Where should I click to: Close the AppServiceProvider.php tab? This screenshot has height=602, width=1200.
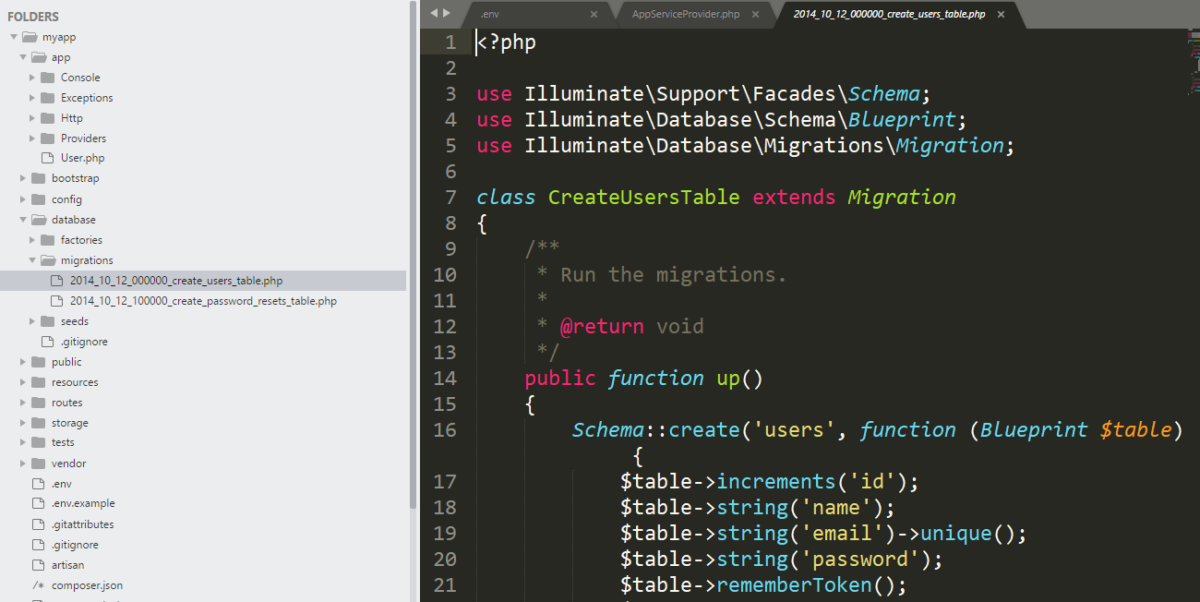[x=755, y=14]
